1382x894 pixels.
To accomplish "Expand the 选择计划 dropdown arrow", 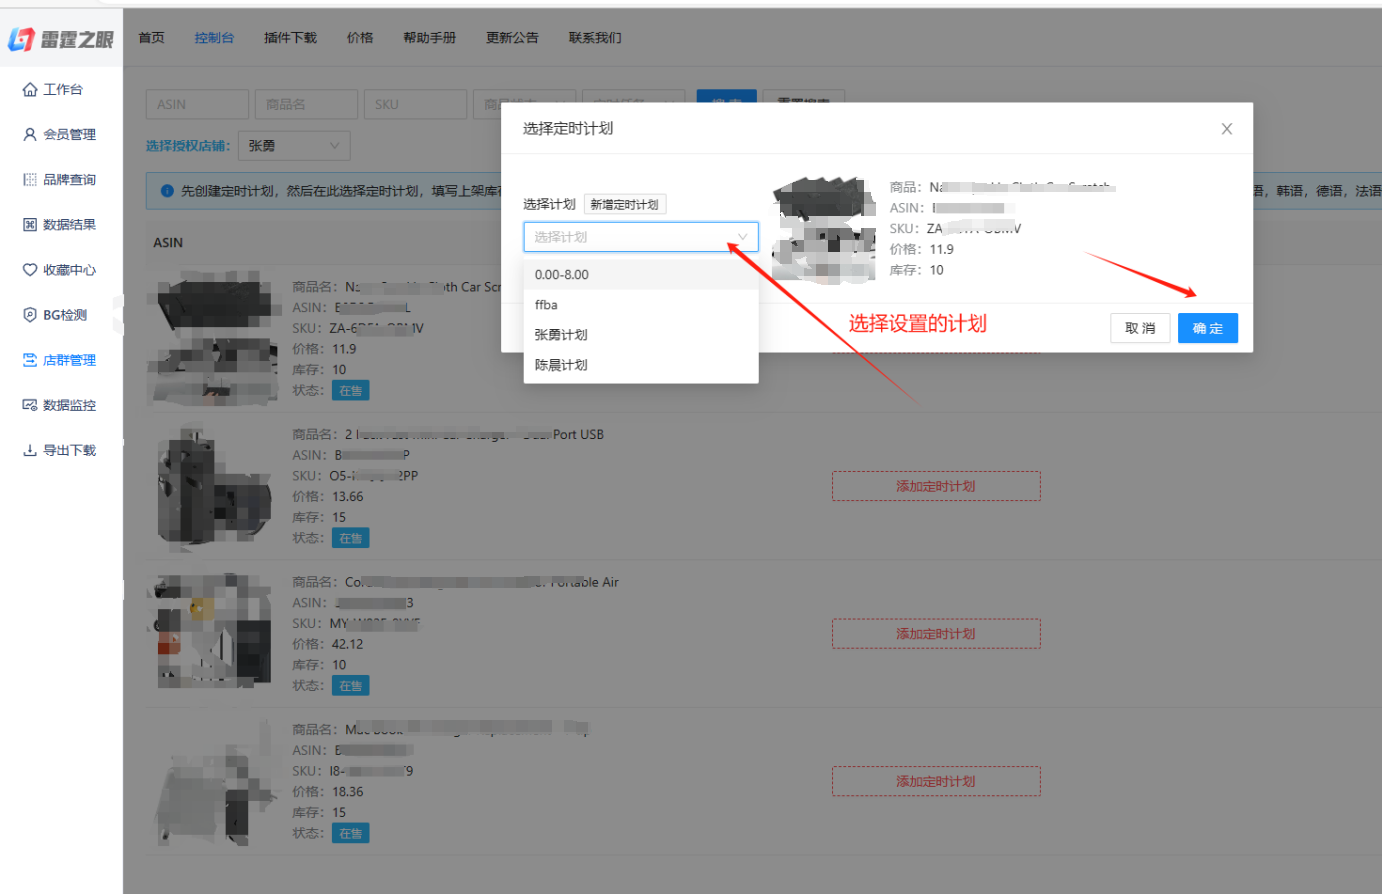I will click(x=742, y=237).
